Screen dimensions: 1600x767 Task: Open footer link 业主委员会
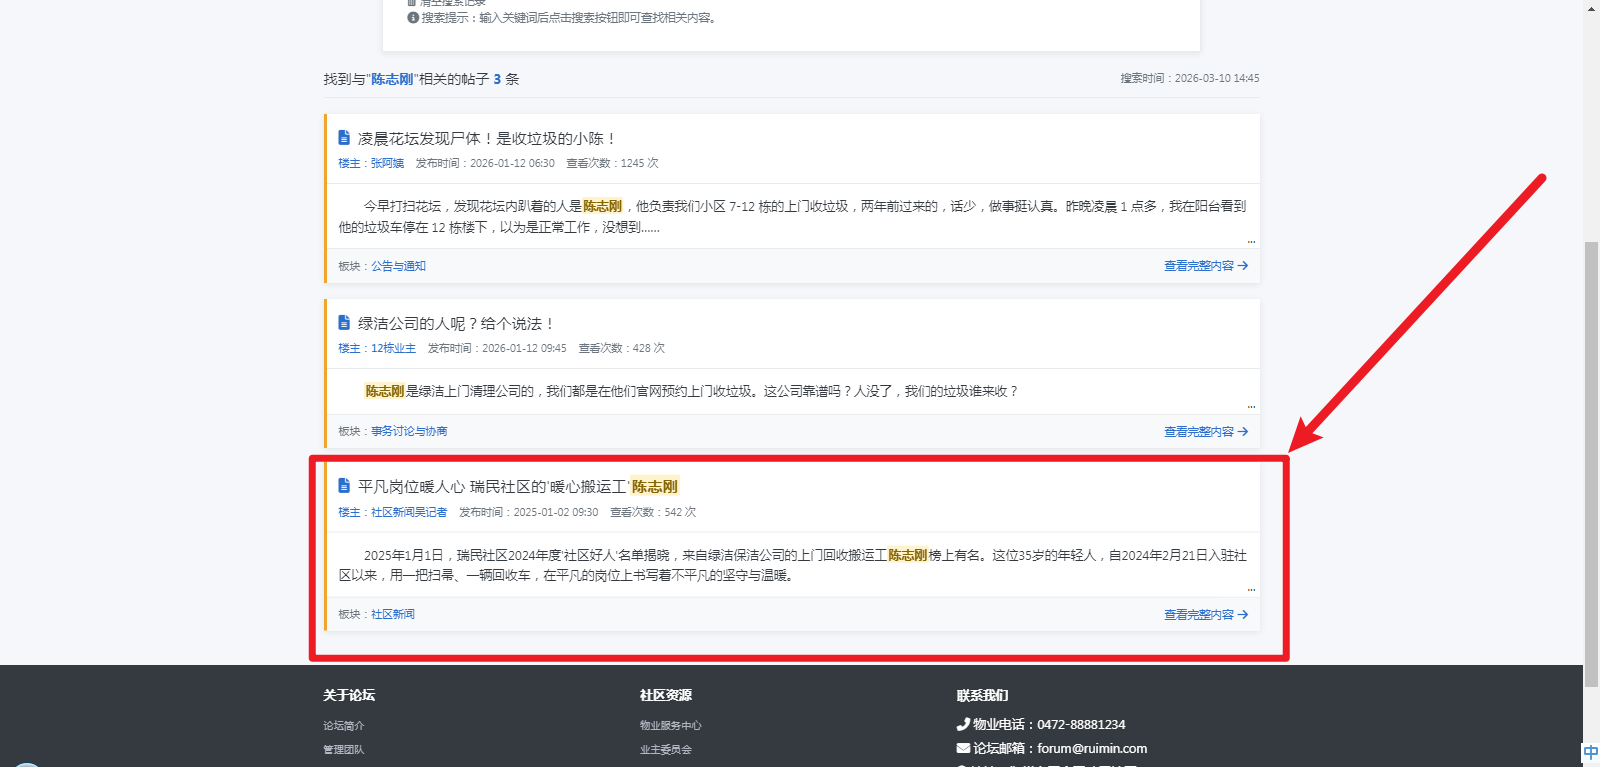pos(666,750)
